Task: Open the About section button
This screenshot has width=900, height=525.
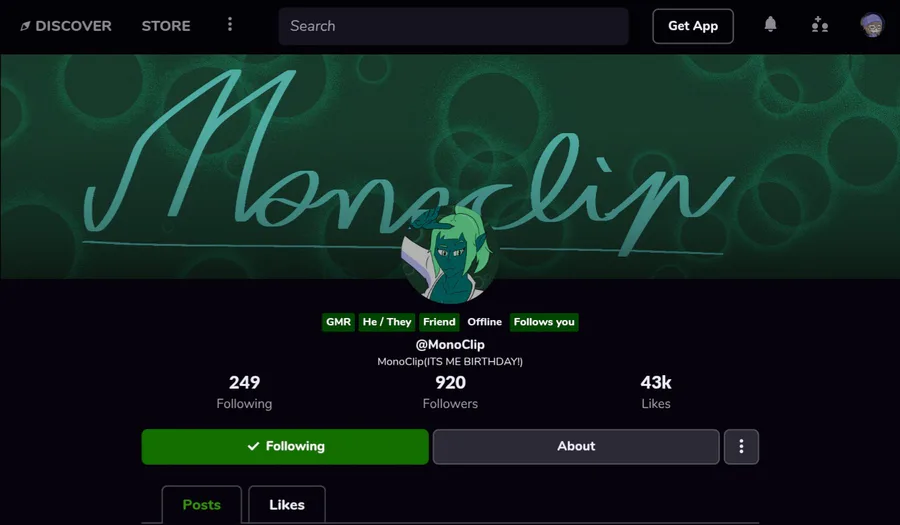Action: click(576, 446)
